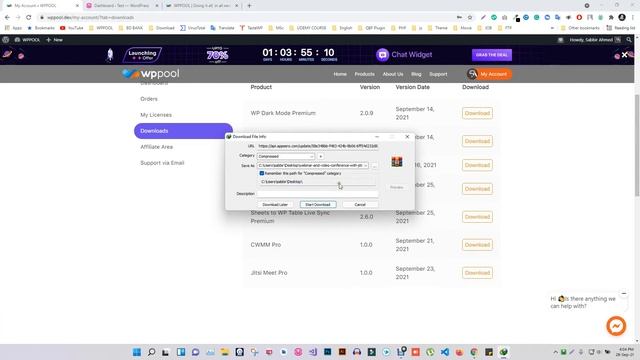Open the Chrome three-dot menu
The height and width of the screenshot is (360, 640).
(633, 18)
